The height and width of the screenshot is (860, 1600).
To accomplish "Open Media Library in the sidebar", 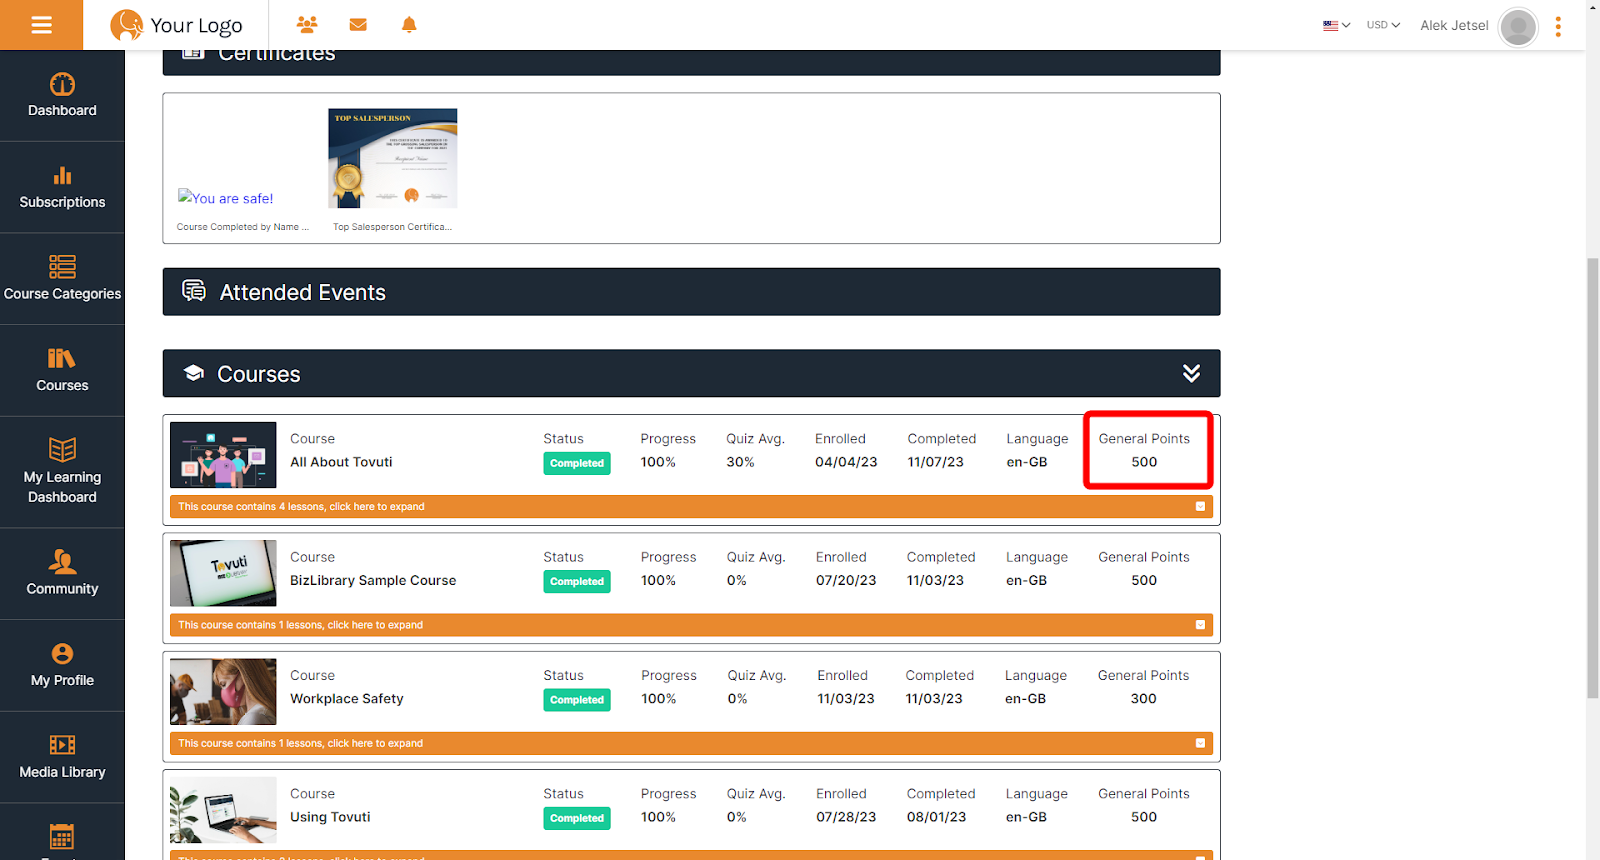I will point(62,758).
